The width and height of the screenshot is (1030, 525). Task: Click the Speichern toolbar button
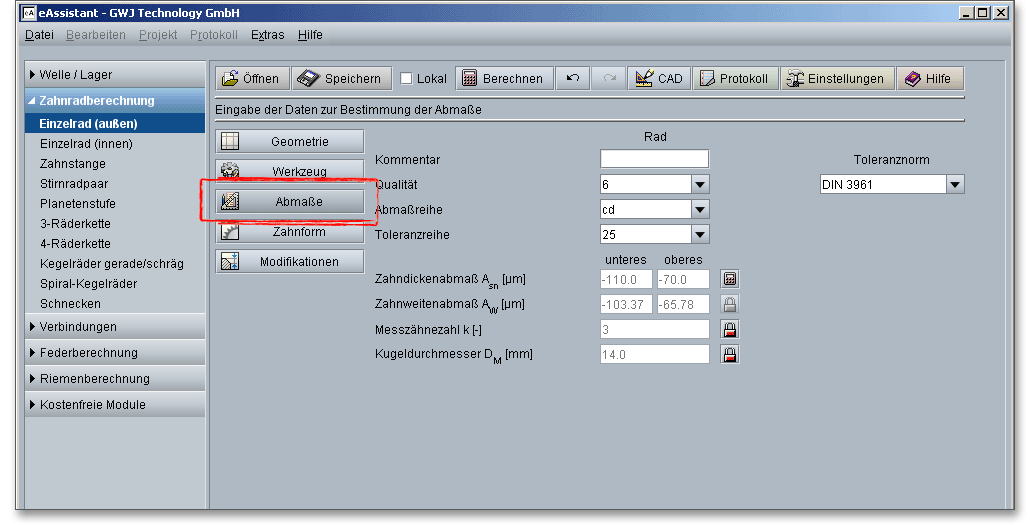[341, 79]
